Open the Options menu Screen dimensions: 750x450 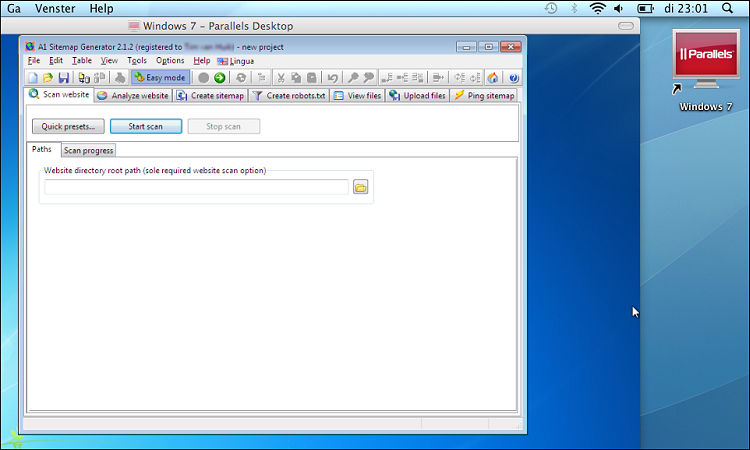pyautogui.click(x=170, y=61)
